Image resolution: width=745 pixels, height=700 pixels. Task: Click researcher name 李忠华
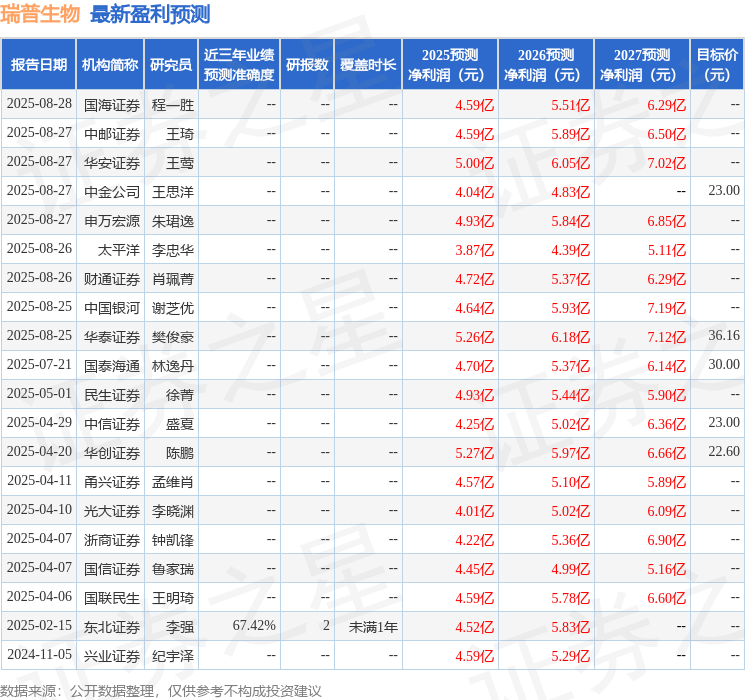173,250
